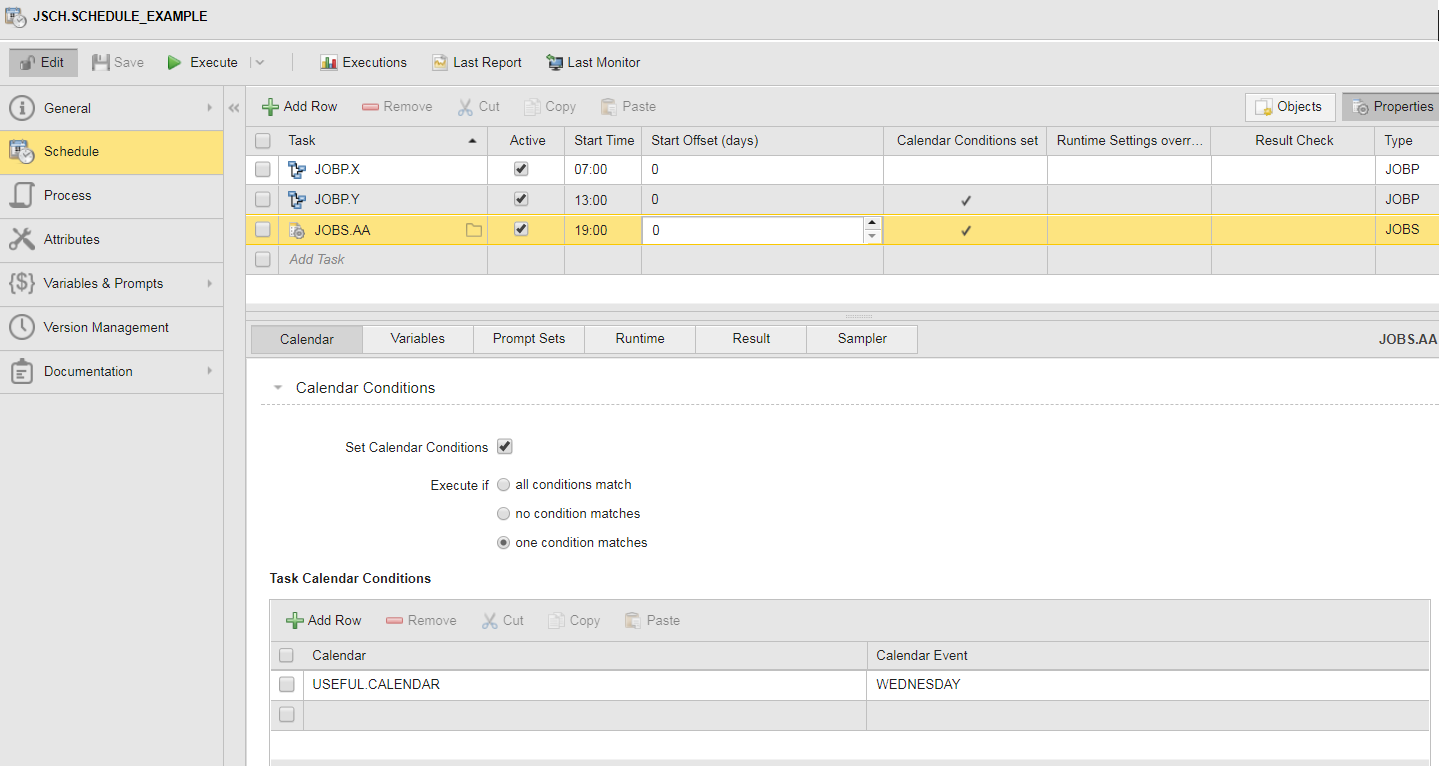Viewport: 1439px width, 766px height.
Task: Increment Start Offset using the up arrow
Action: point(871,223)
